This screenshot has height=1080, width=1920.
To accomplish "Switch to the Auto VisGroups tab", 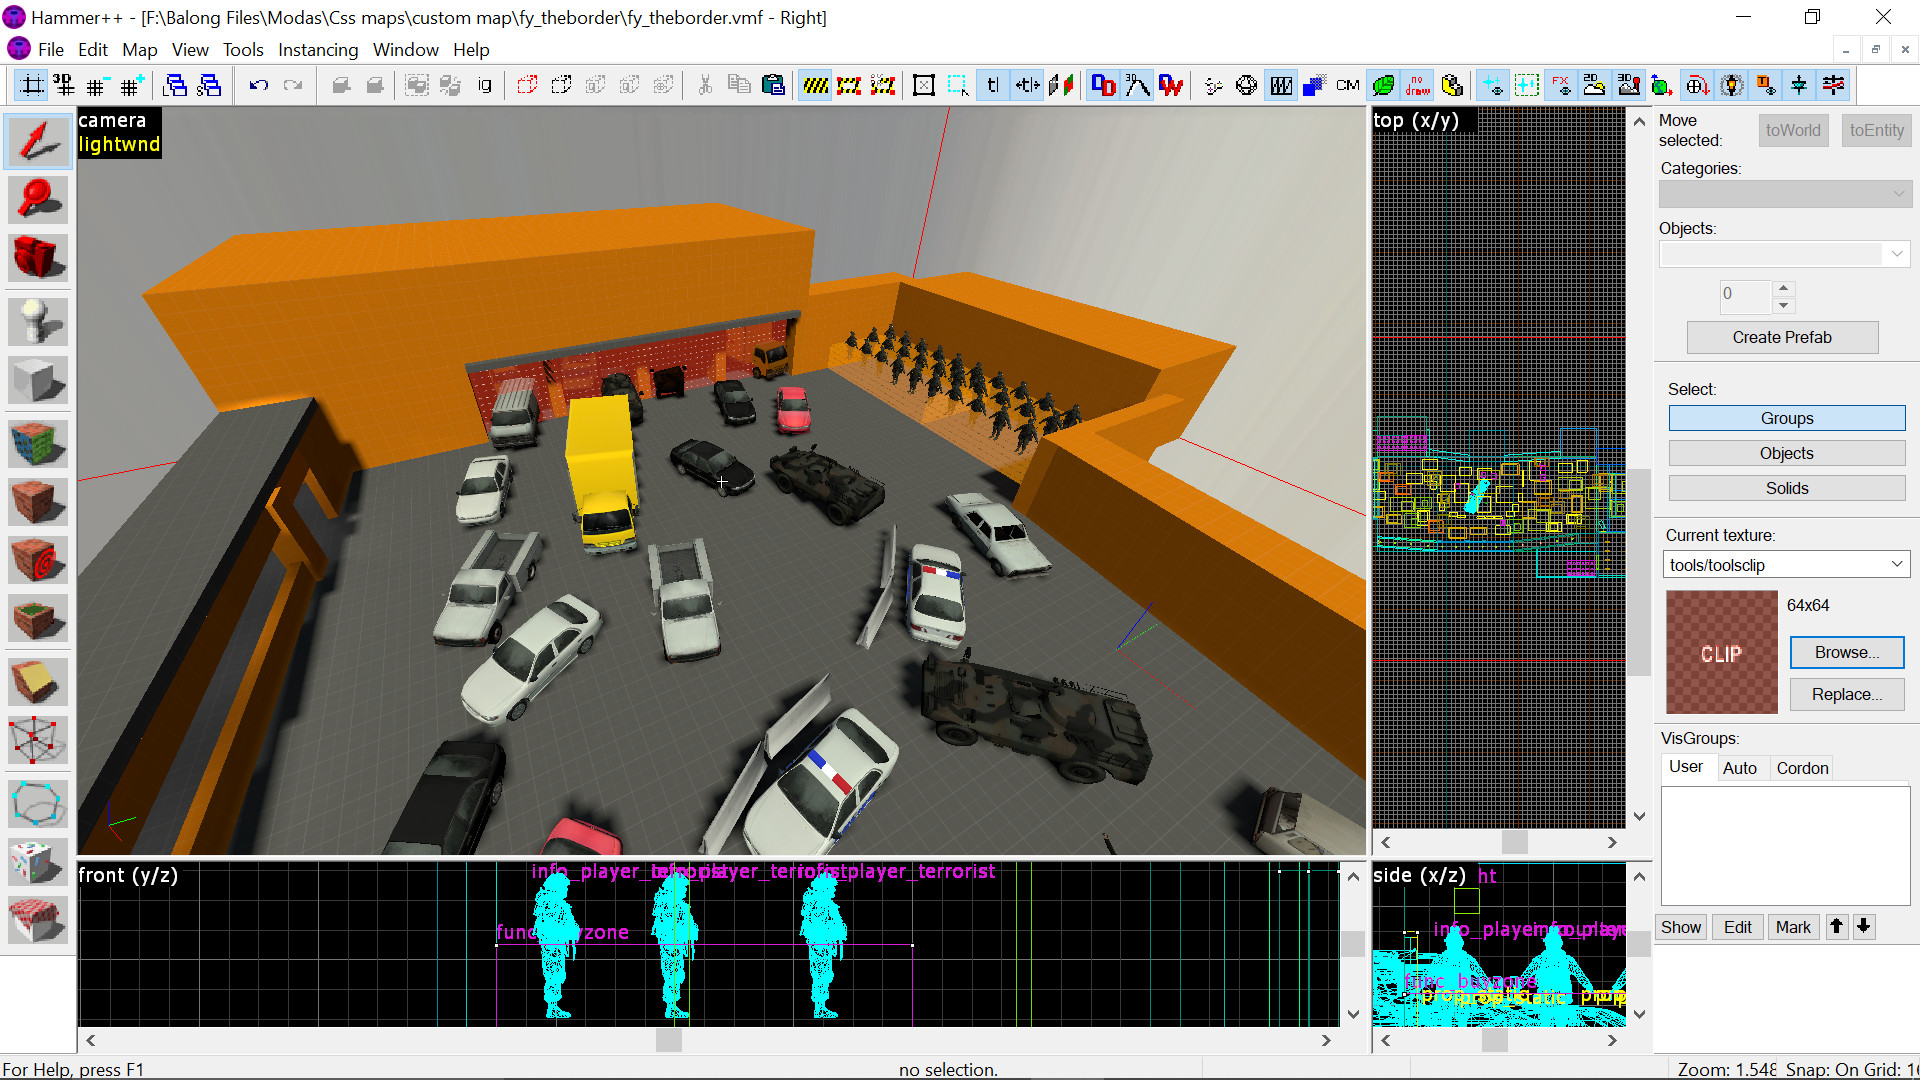I will (1739, 768).
